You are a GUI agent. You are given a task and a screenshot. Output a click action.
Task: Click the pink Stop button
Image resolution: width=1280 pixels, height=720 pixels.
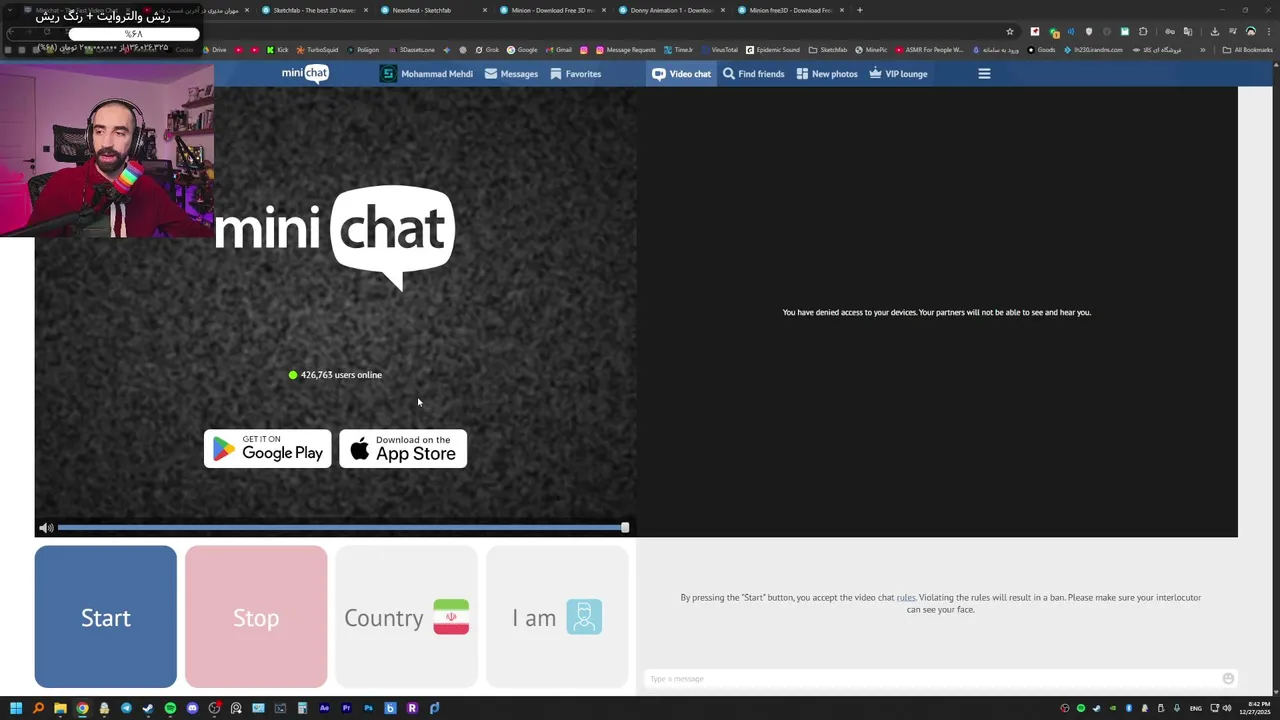coord(256,617)
